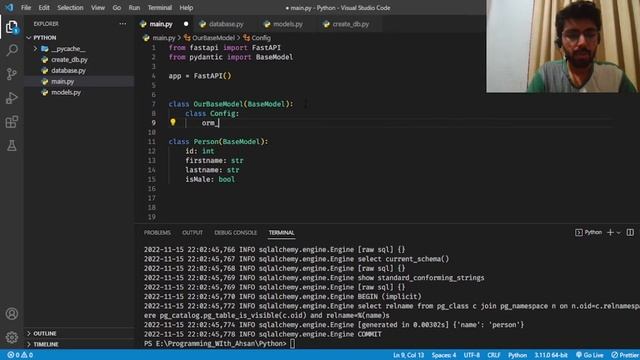Click Python language mode in status bar

click(x=517, y=355)
